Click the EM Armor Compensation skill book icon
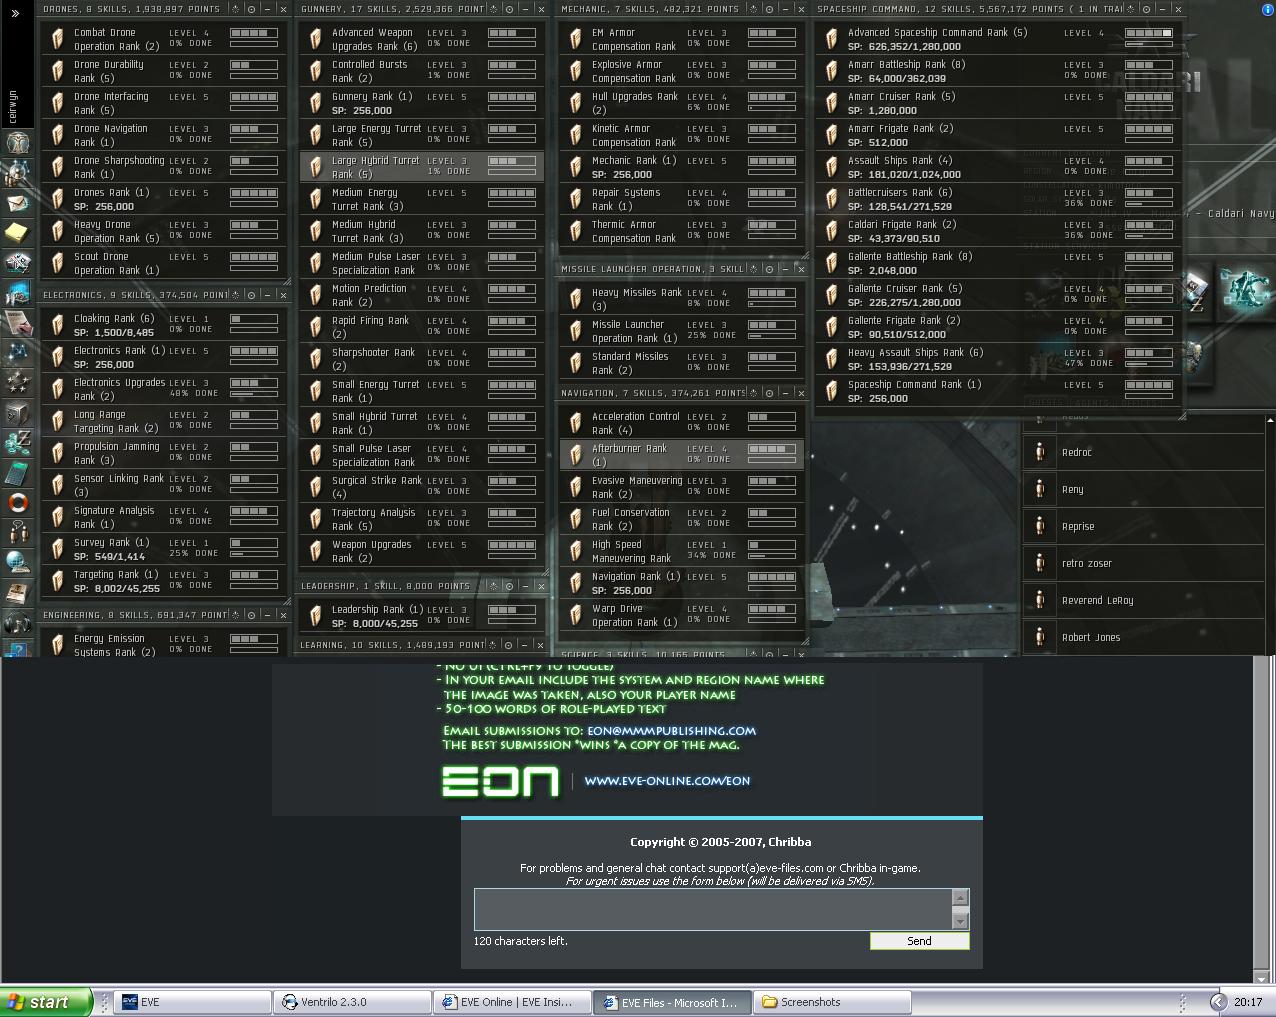The width and height of the screenshot is (1276, 1017). click(575, 39)
